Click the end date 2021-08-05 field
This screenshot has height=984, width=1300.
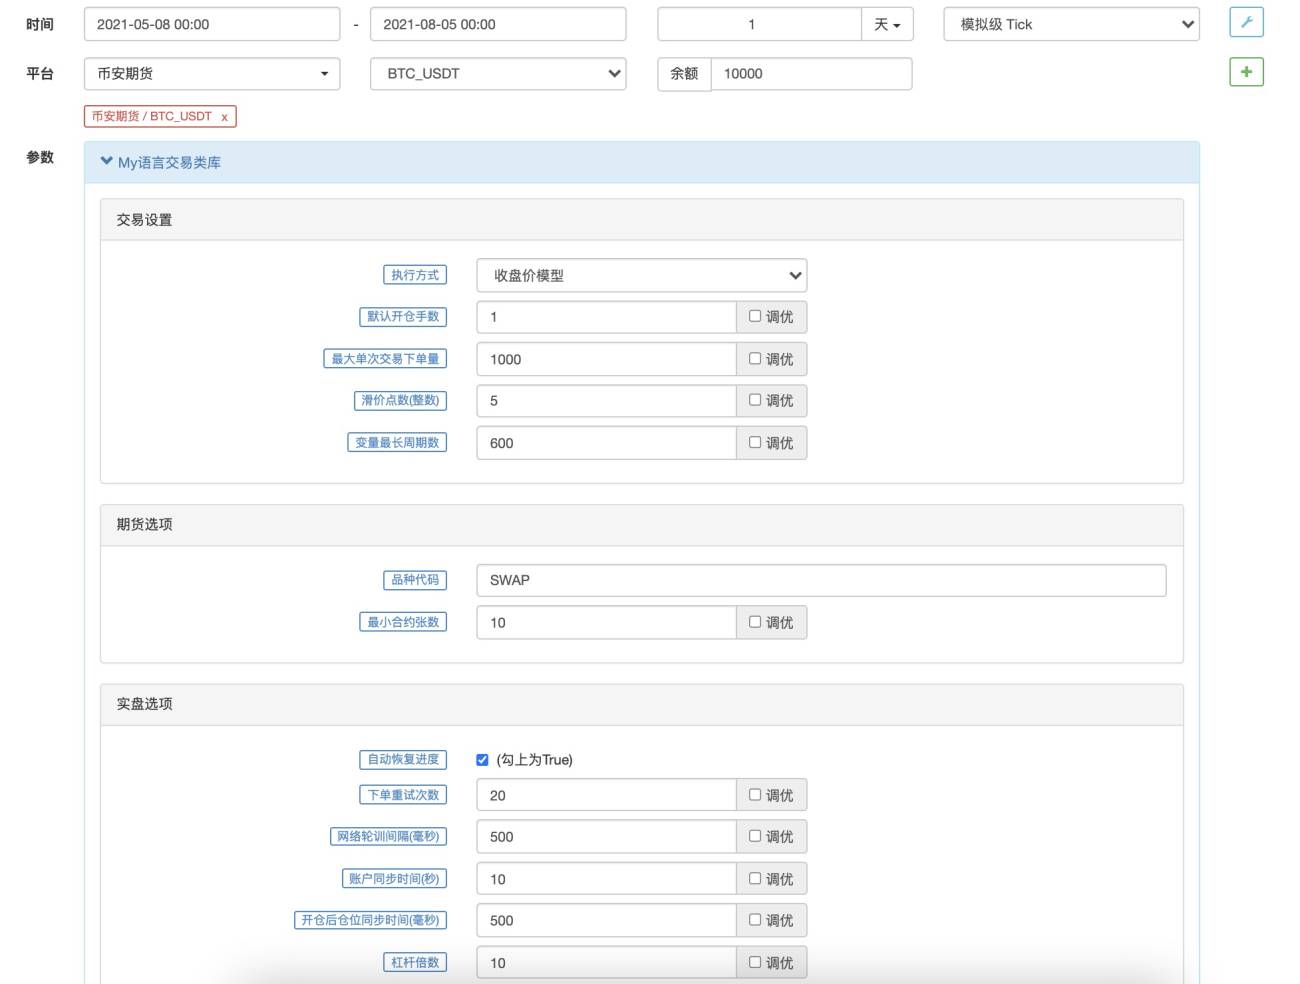point(498,24)
